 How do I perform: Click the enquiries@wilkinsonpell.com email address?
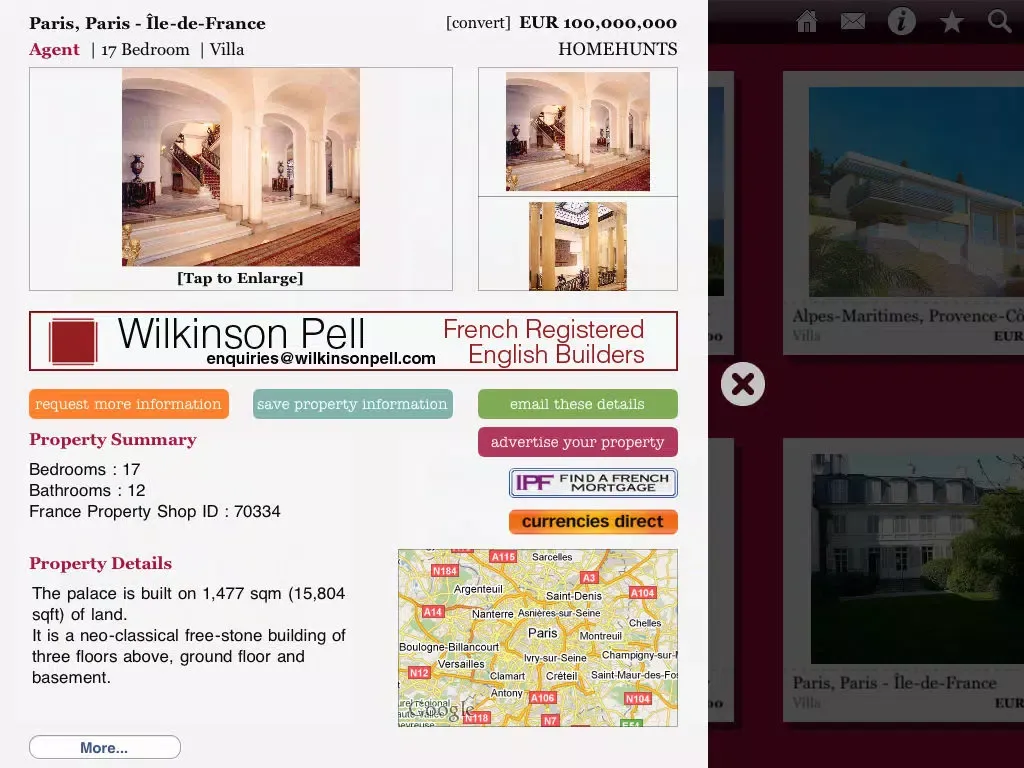click(321, 359)
